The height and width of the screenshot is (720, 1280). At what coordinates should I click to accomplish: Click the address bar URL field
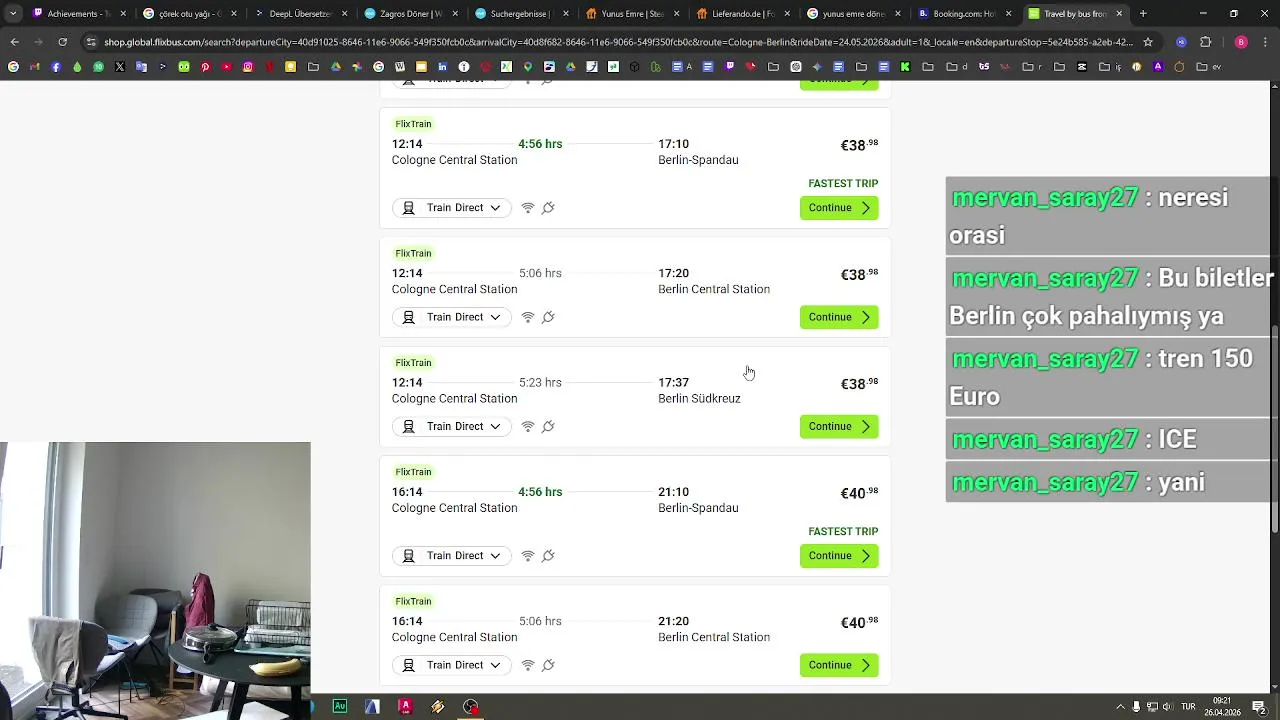click(620, 42)
